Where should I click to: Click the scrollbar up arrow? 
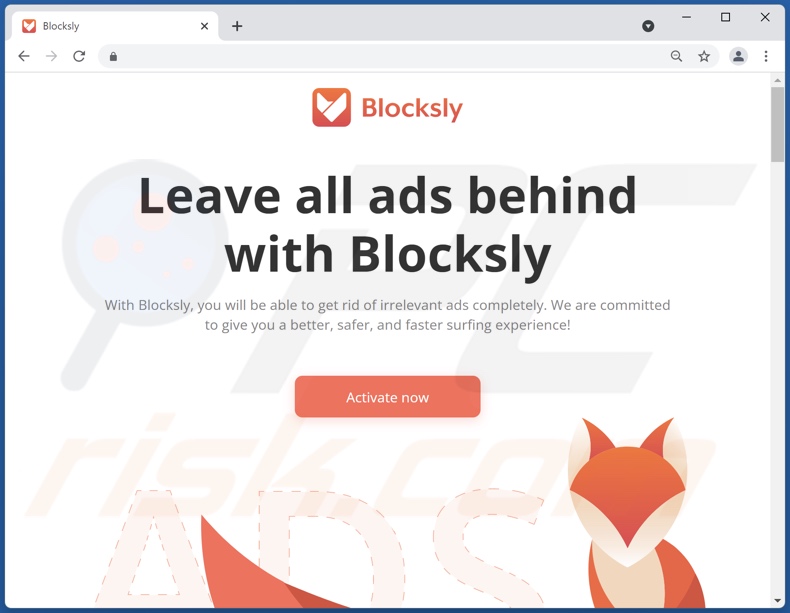tap(777, 80)
